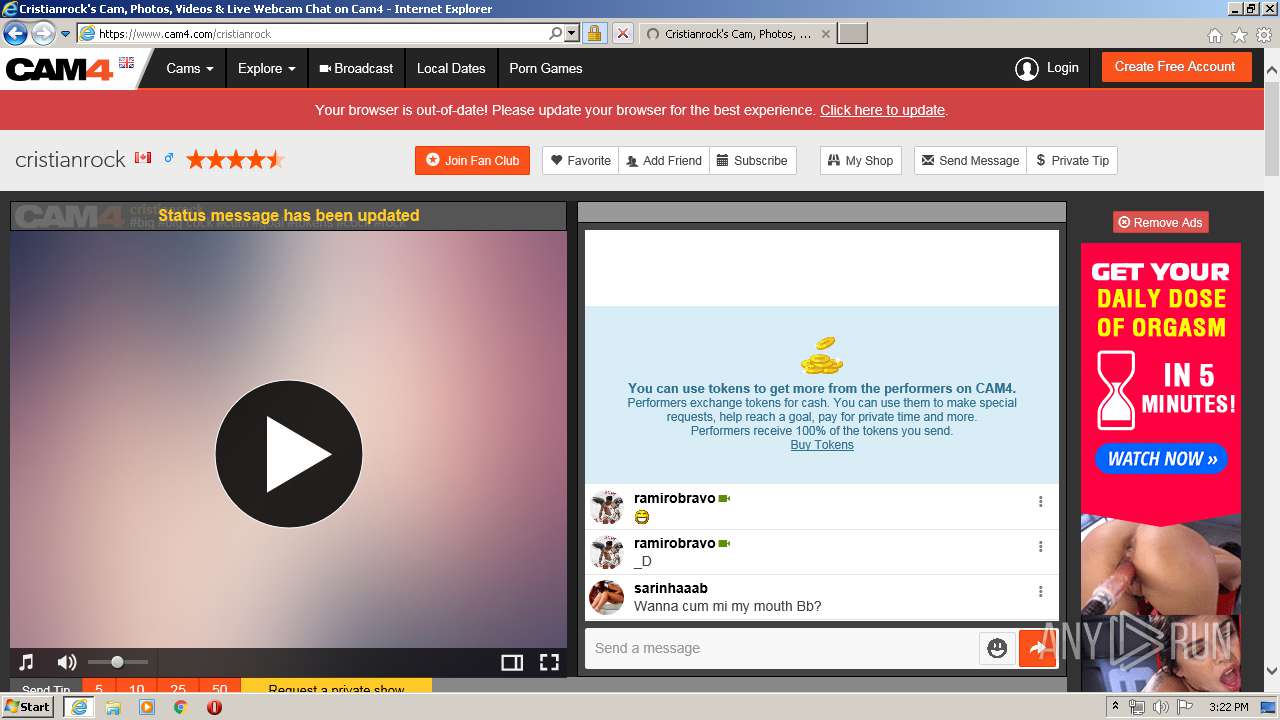Click the Buy Tokens link

click(822, 445)
